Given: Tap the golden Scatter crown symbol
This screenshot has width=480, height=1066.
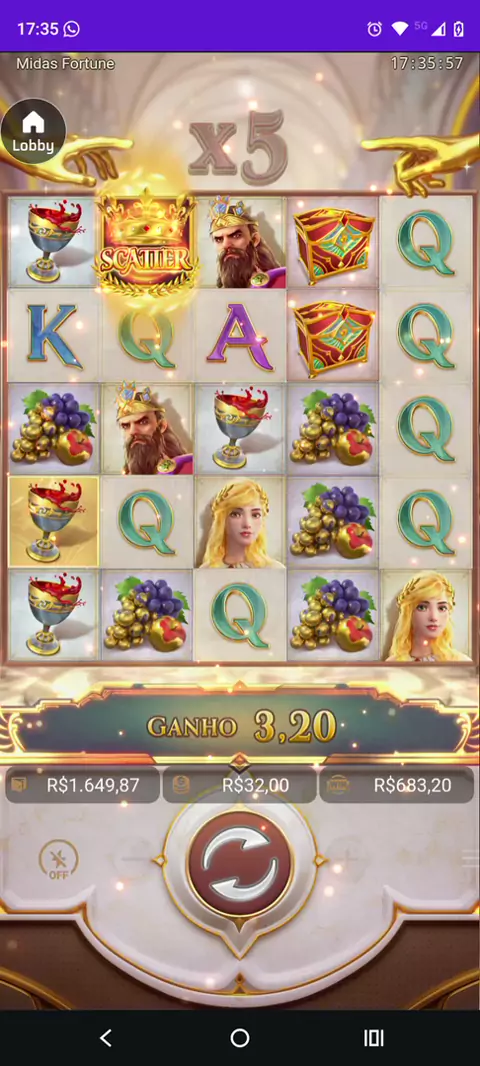Looking at the screenshot, I should 145,243.
